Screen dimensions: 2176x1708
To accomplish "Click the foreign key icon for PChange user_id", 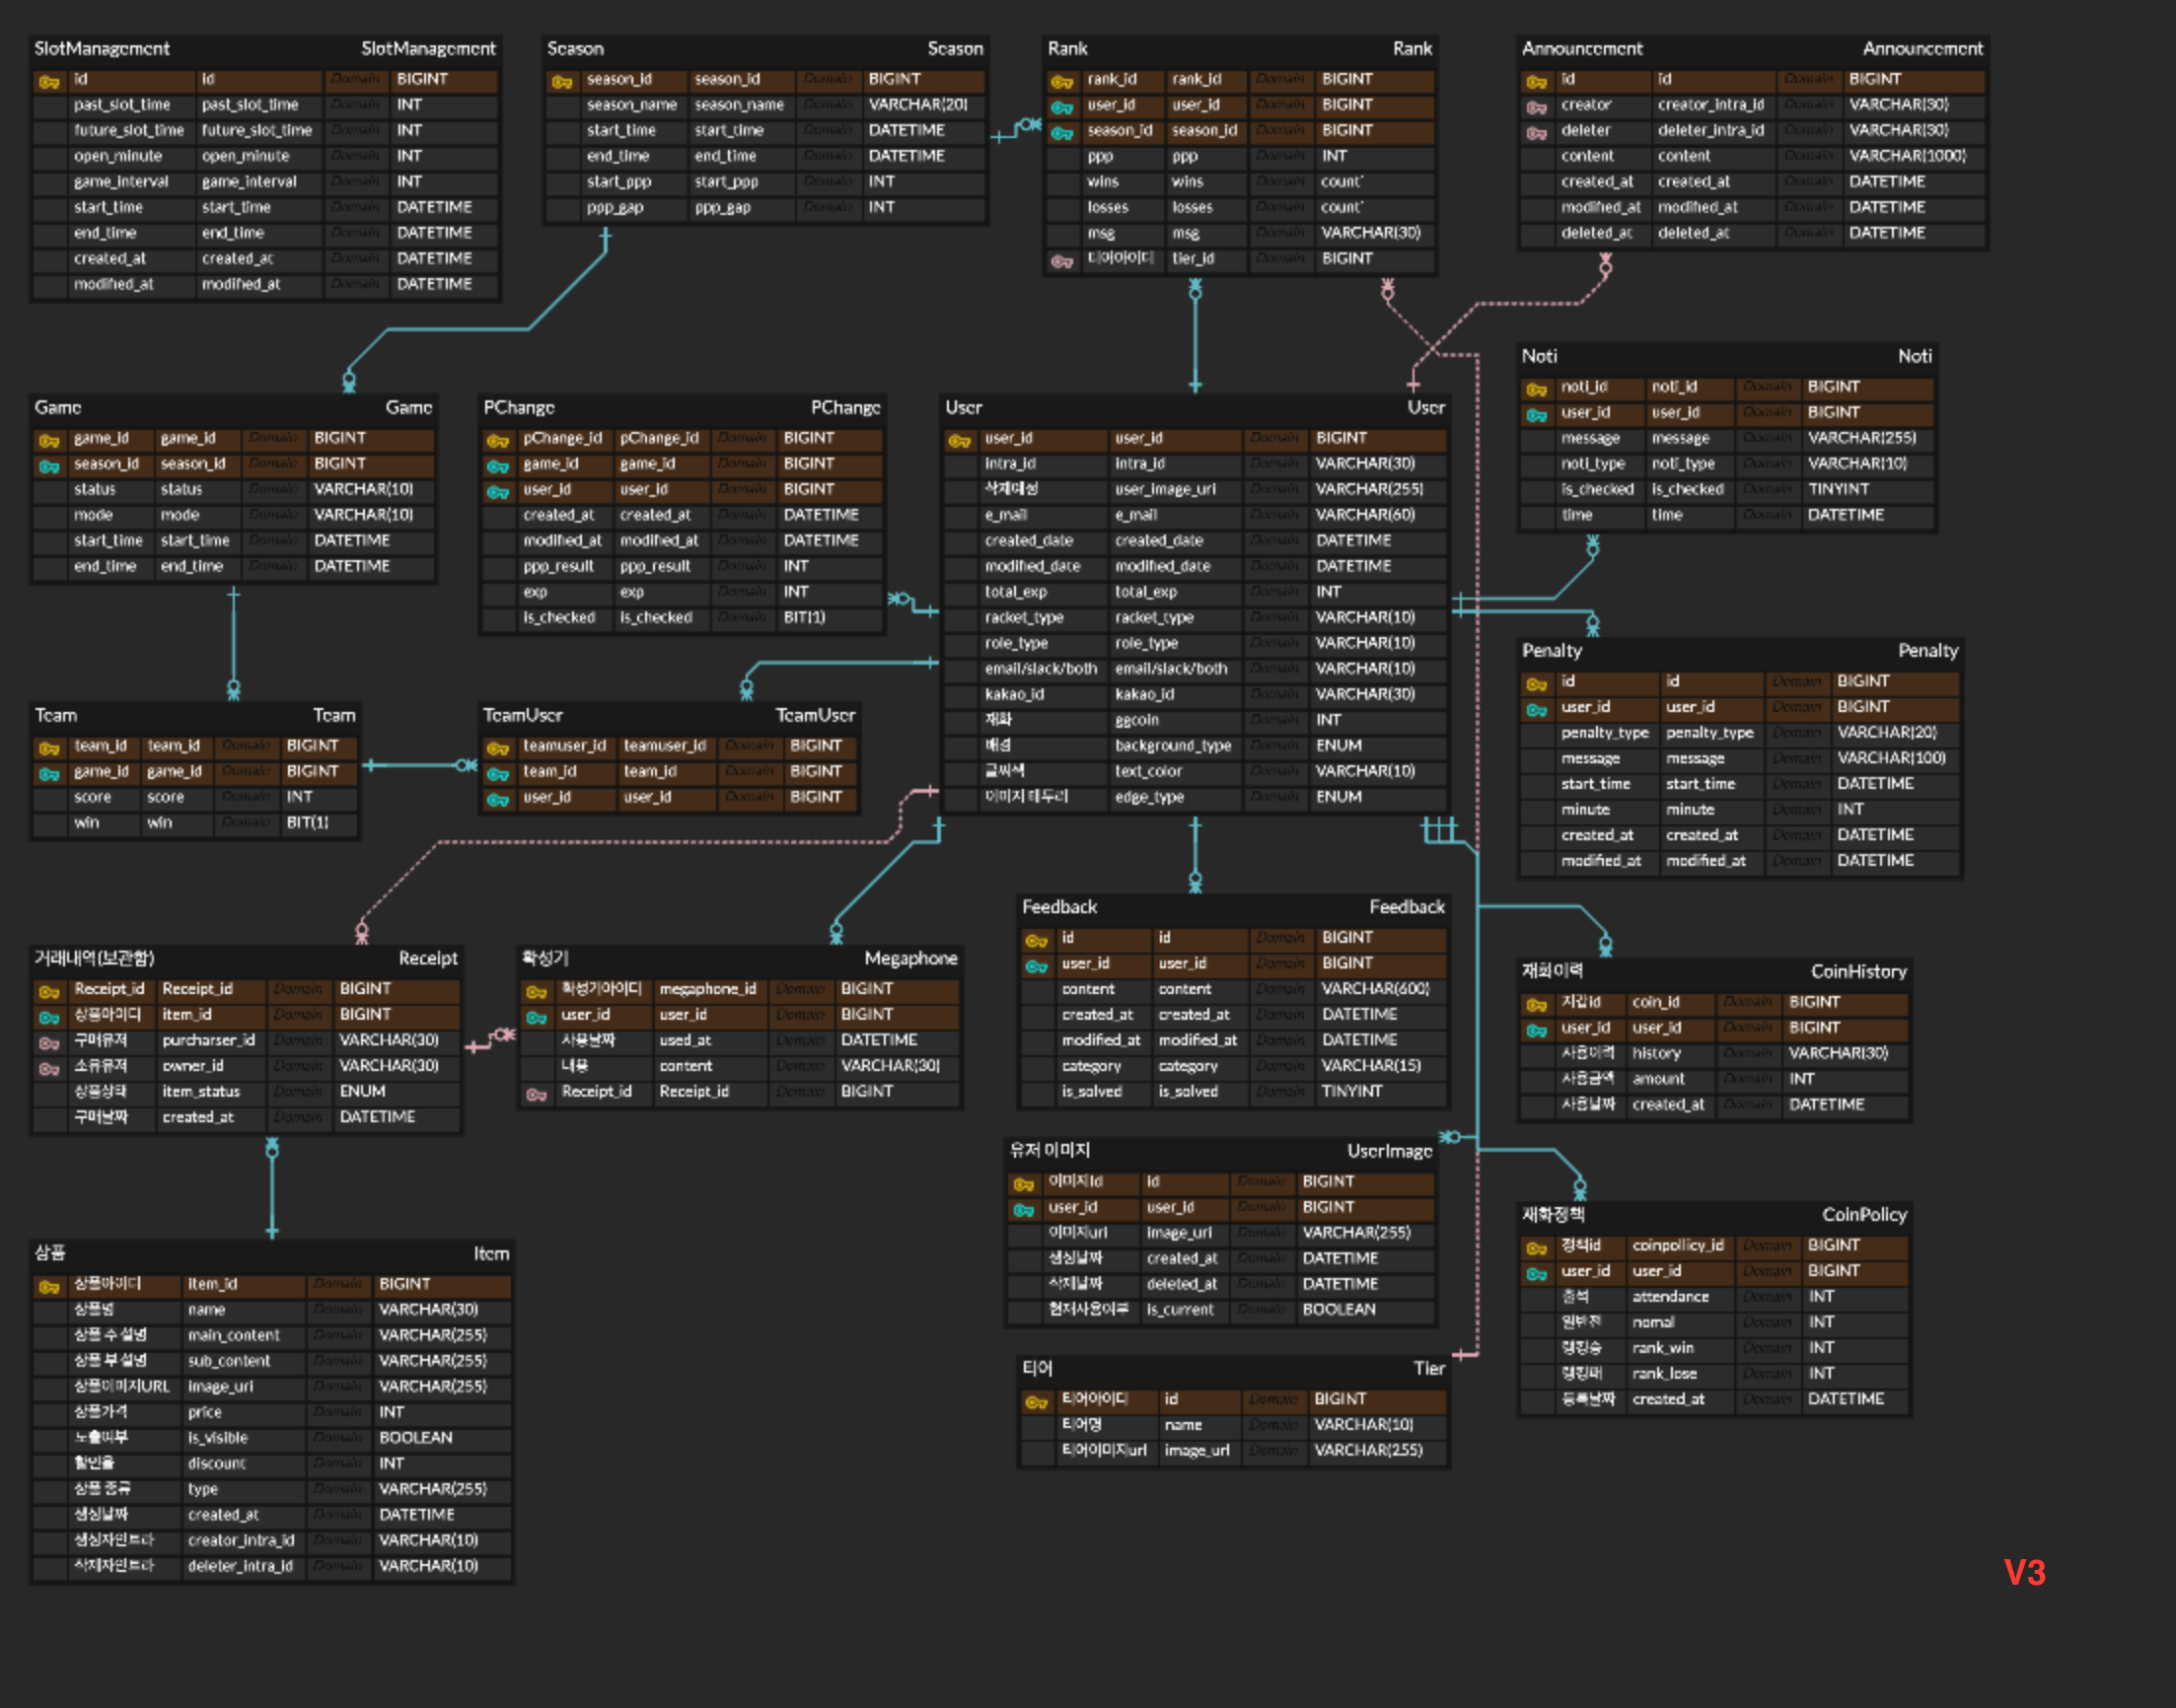I will 498,492.
